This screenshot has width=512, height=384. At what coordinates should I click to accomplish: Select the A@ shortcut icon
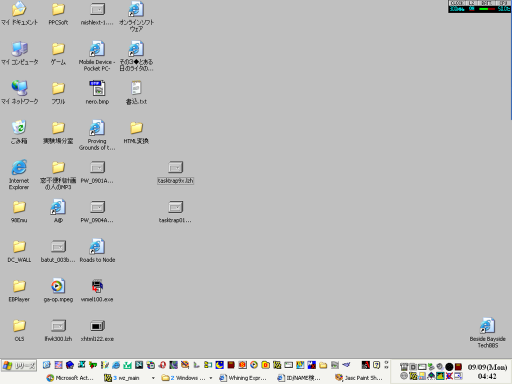pyautogui.click(x=58, y=212)
